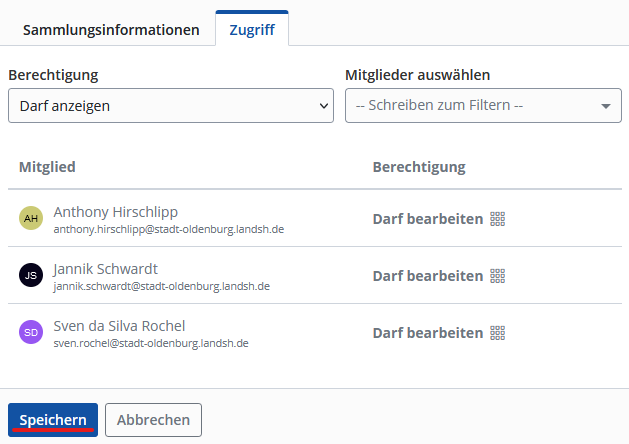Screen dimensions: 629x444
Task: Select the member name Sven da Silva Rochel
Action: click(x=119, y=326)
